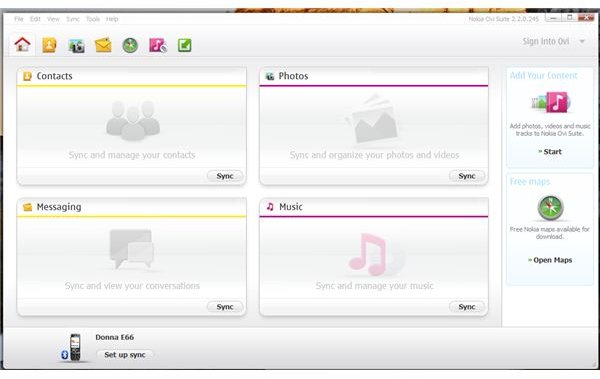Click the Set up sync button
The height and width of the screenshot is (379, 600).
click(125, 355)
